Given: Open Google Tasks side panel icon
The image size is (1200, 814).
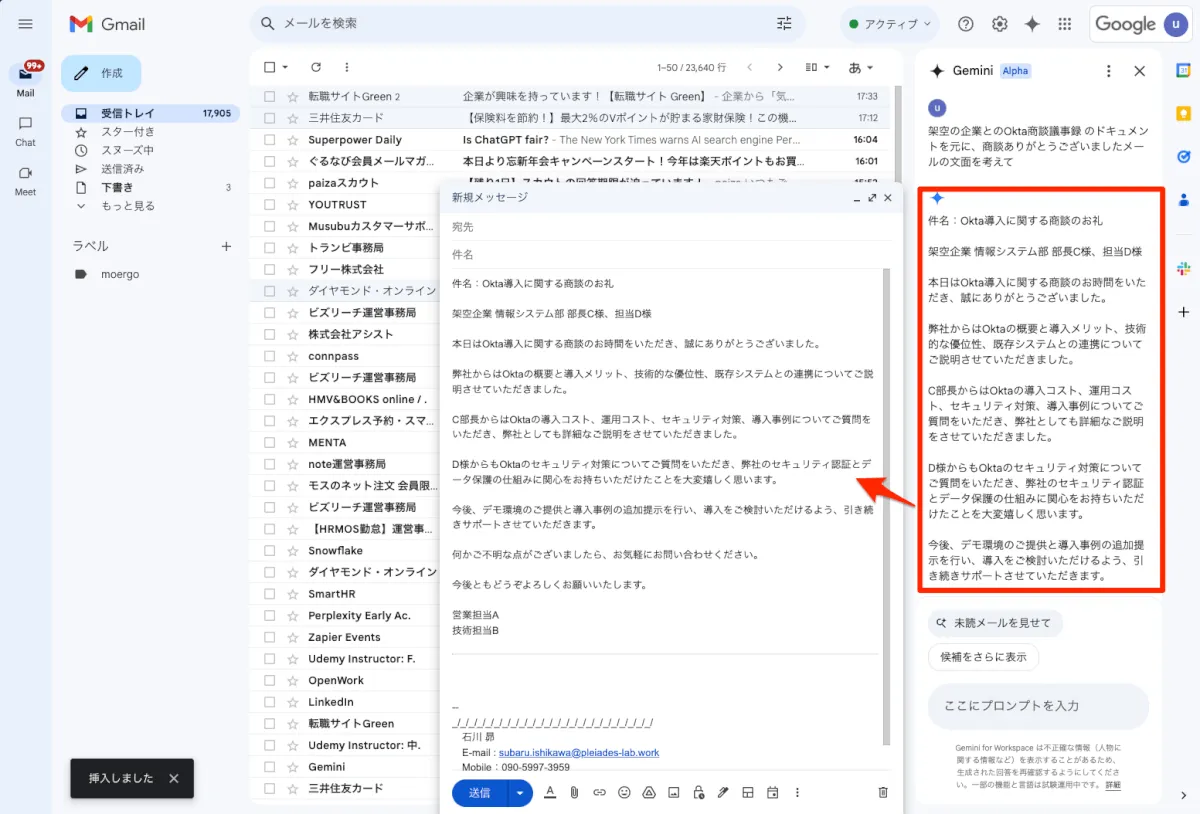Looking at the screenshot, I should point(1183,156).
